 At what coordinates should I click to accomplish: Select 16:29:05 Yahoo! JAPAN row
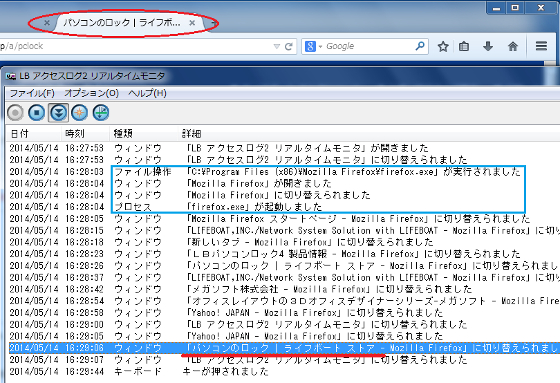pos(284,336)
